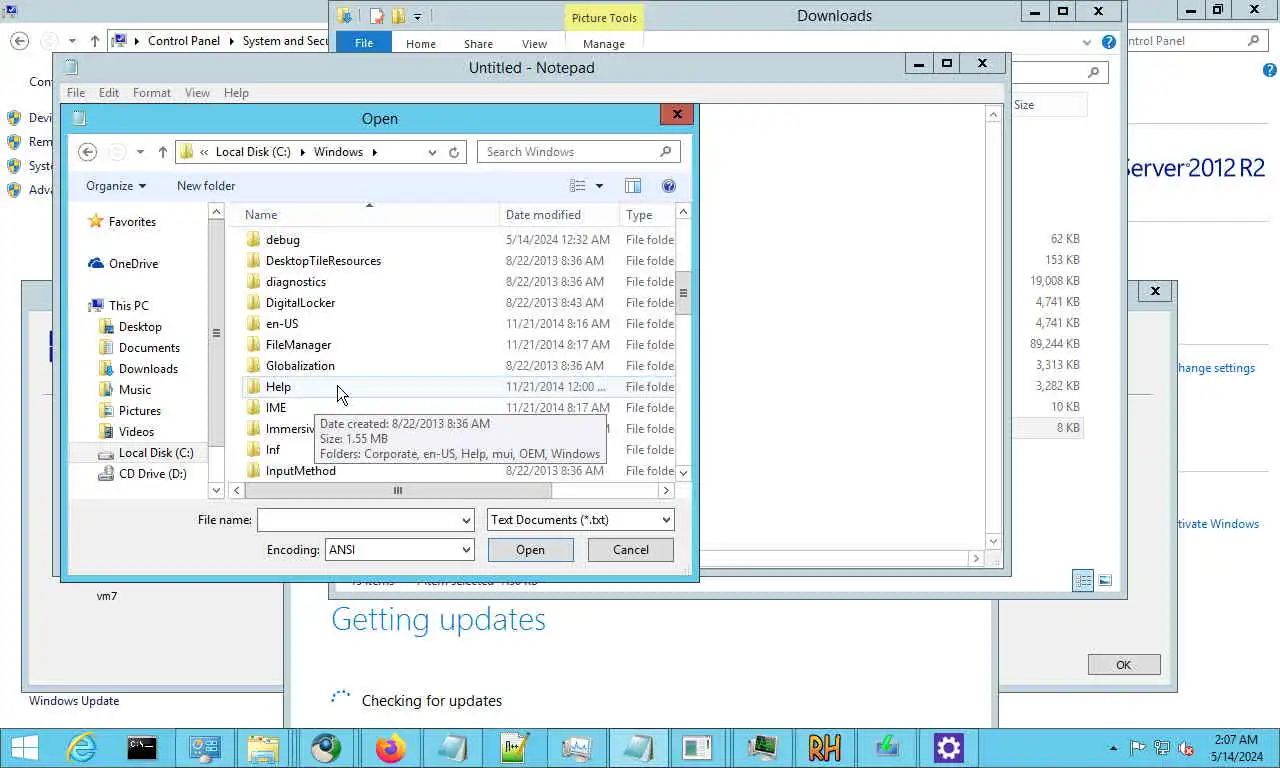Click the file list vertical scrollbar thumb
Screen dimensions: 1280x768
(683, 294)
